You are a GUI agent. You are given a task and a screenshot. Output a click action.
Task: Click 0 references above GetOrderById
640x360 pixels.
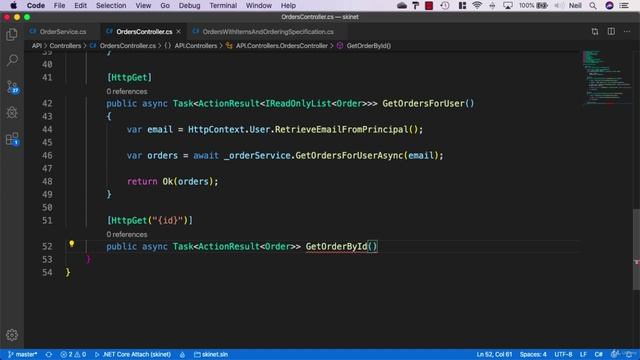pos(127,234)
